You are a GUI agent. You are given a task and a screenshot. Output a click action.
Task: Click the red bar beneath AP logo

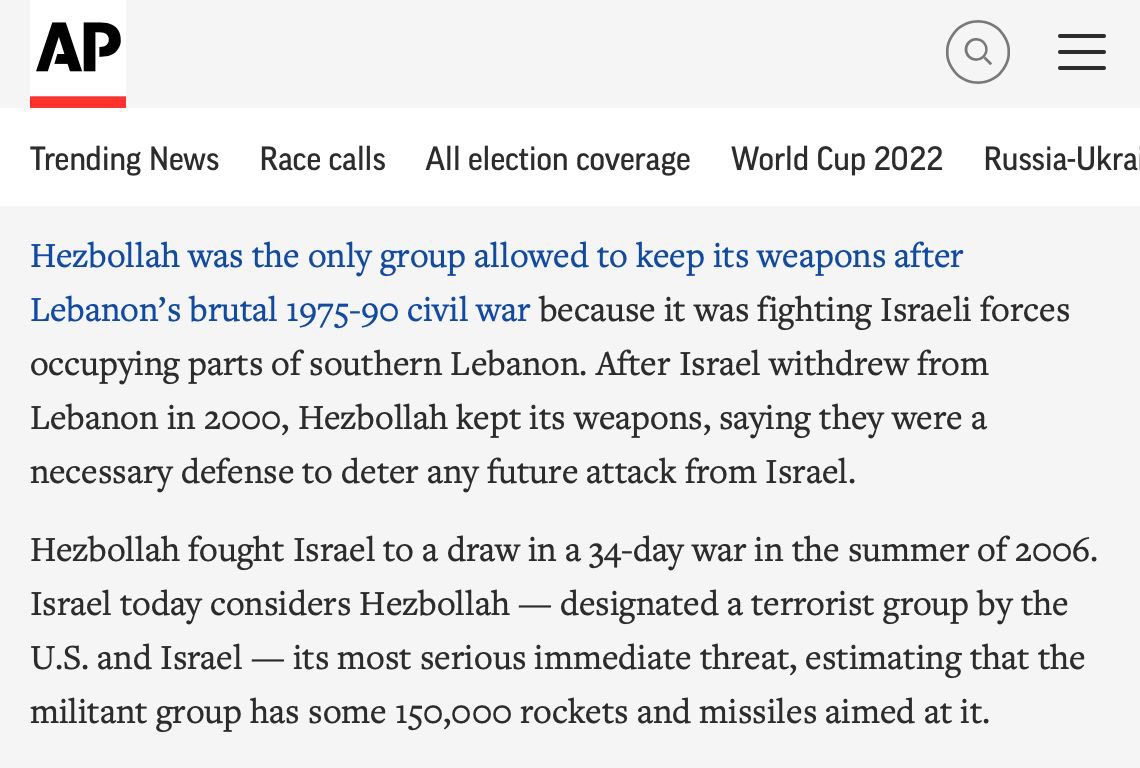(78, 102)
